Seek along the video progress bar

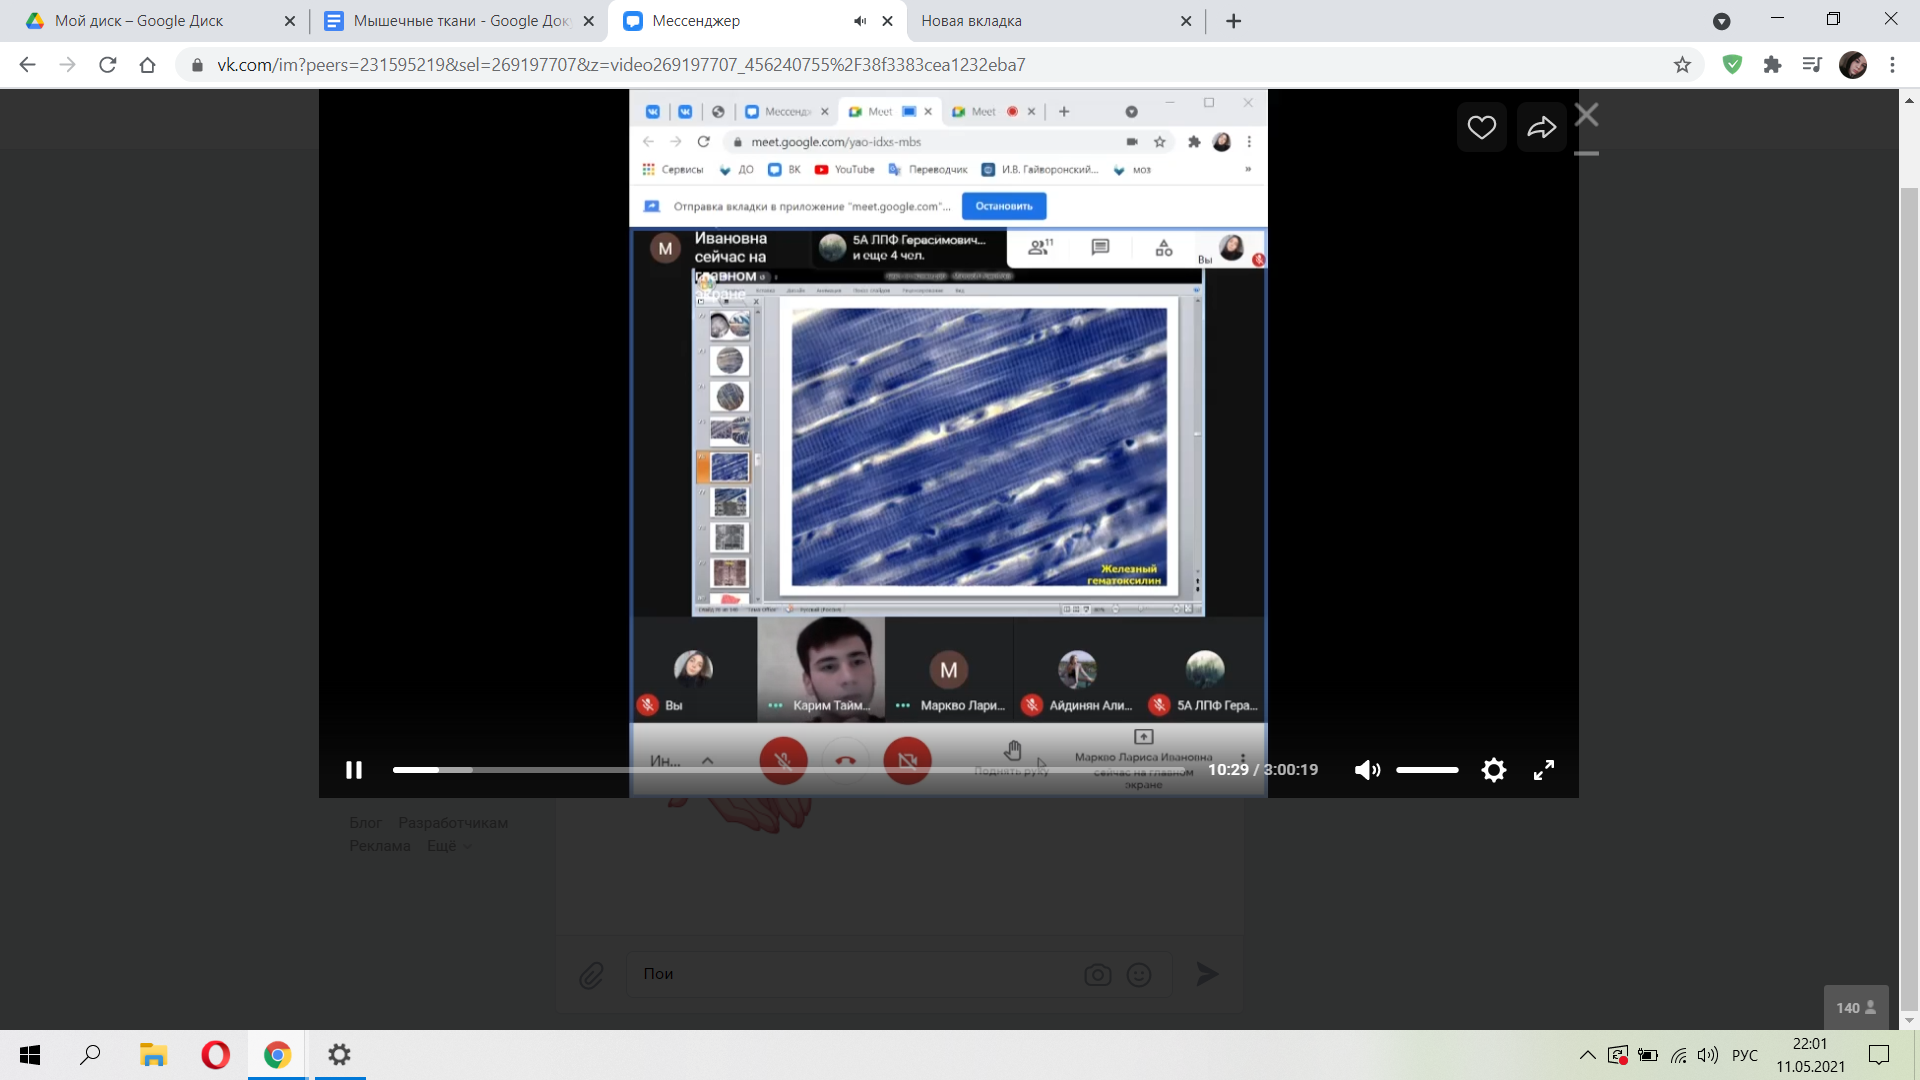pyautogui.click(x=789, y=770)
